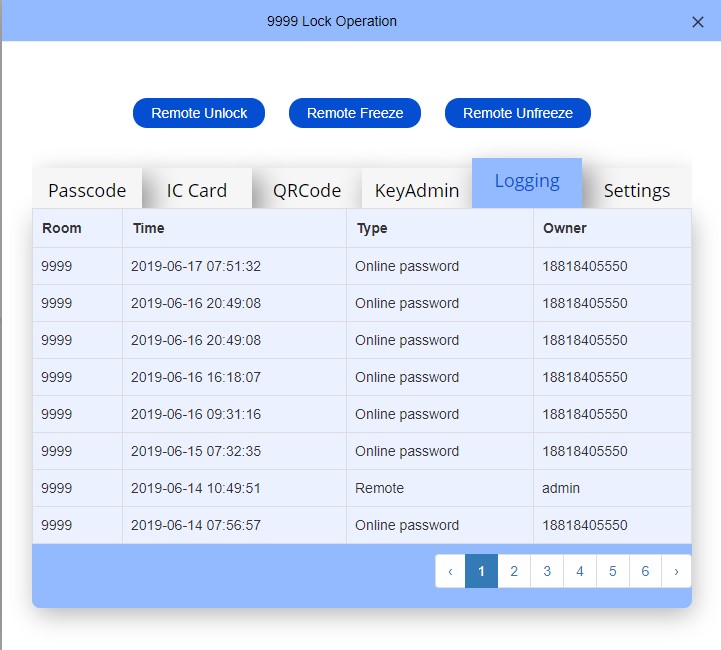Viewport: 721px width, 650px height.
Task: Go to next page arrow in pagination
Action: tap(677, 571)
